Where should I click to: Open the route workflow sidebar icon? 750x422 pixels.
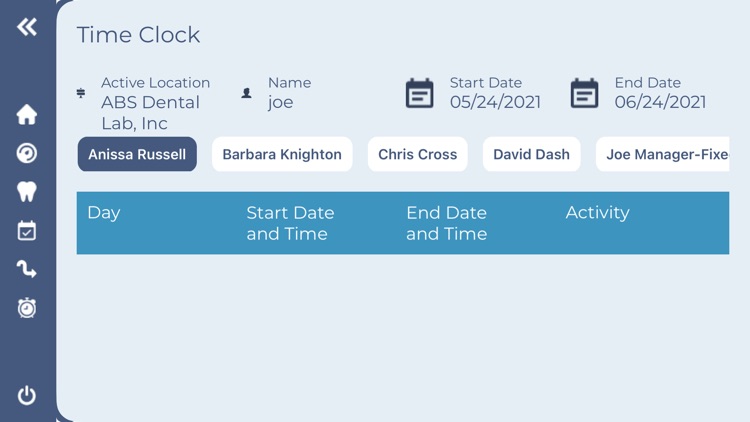[x=27, y=269]
